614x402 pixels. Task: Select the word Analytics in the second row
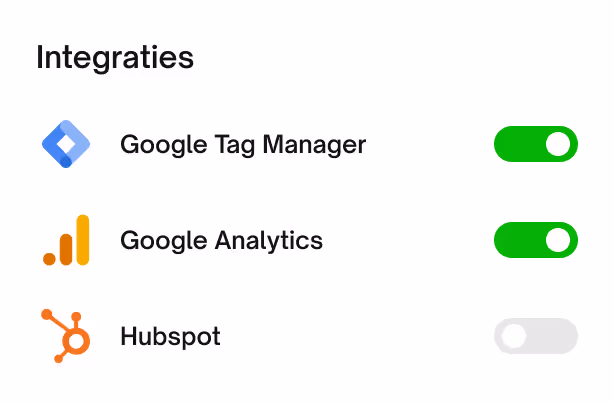(274, 242)
